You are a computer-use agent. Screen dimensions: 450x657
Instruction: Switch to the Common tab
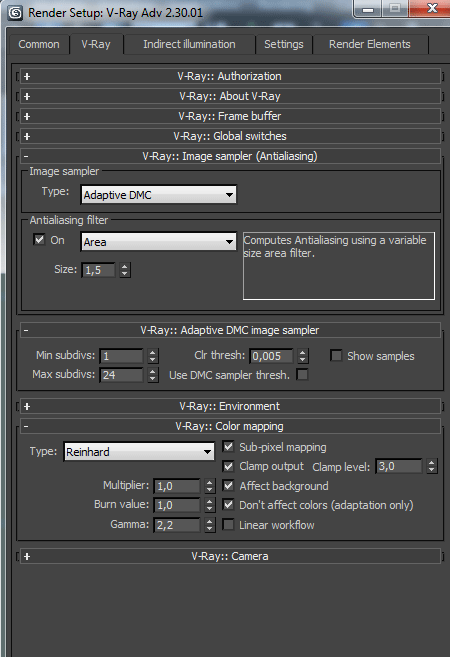[x=39, y=44]
